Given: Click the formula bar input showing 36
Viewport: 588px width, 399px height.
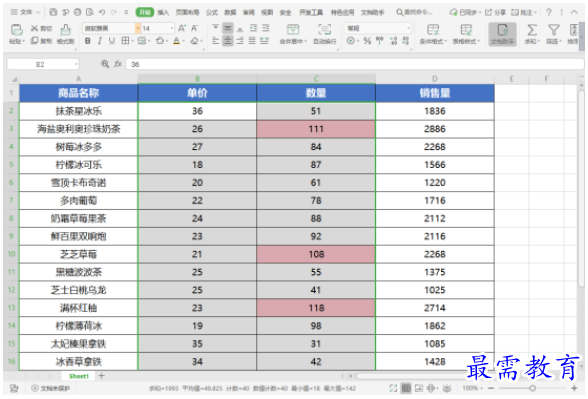Looking at the screenshot, I should point(355,64).
